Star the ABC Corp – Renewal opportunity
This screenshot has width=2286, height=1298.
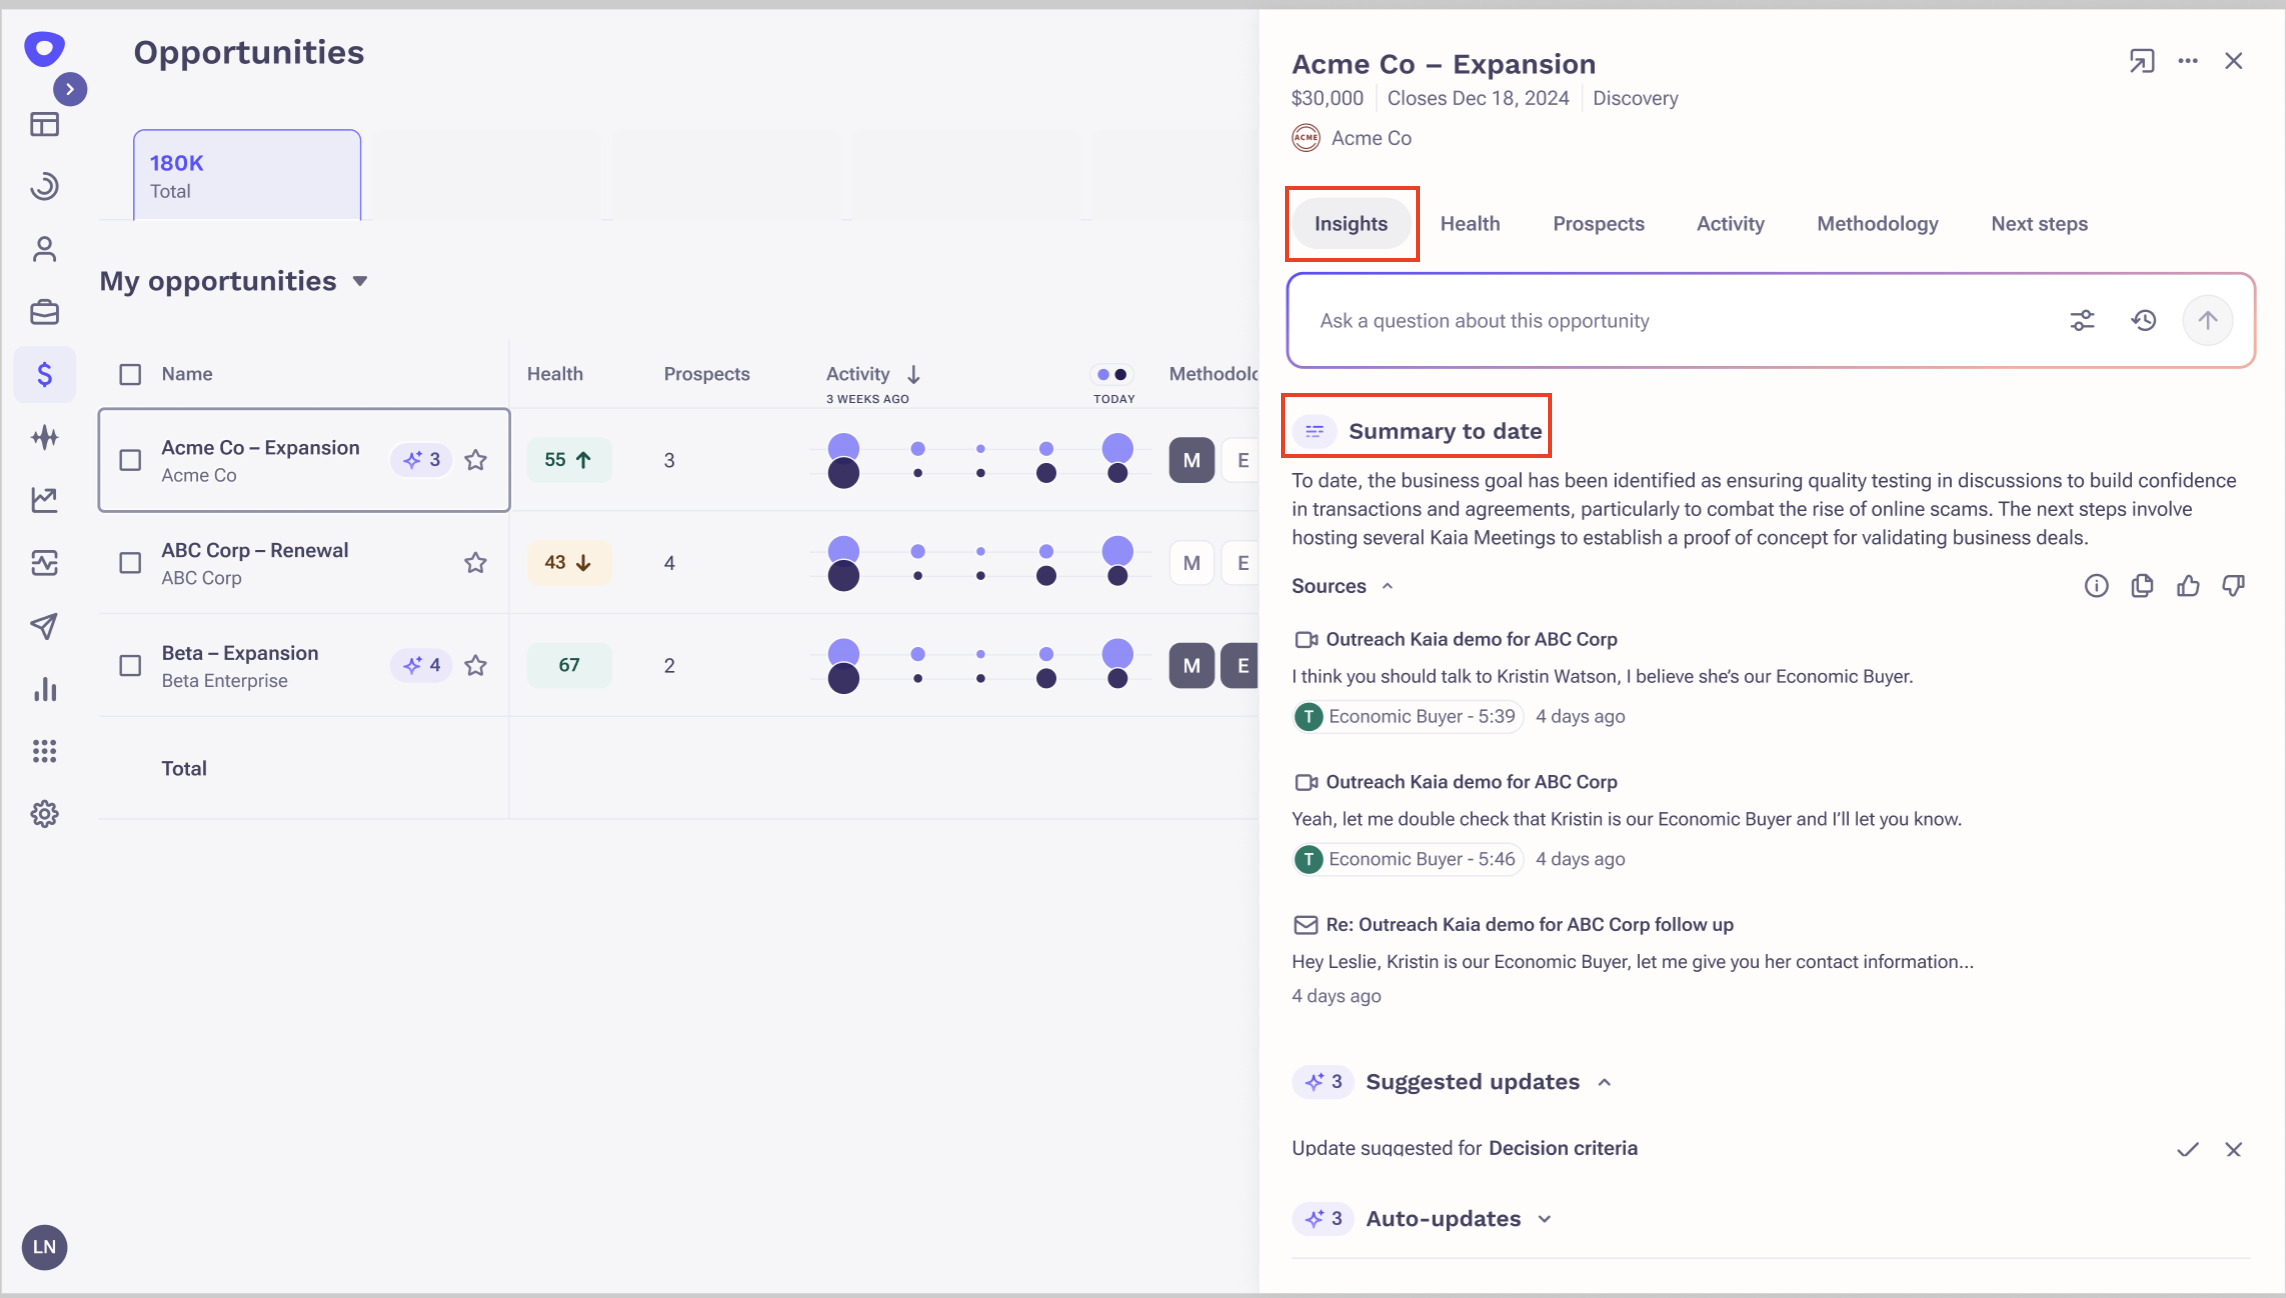[x=475, y=563]
